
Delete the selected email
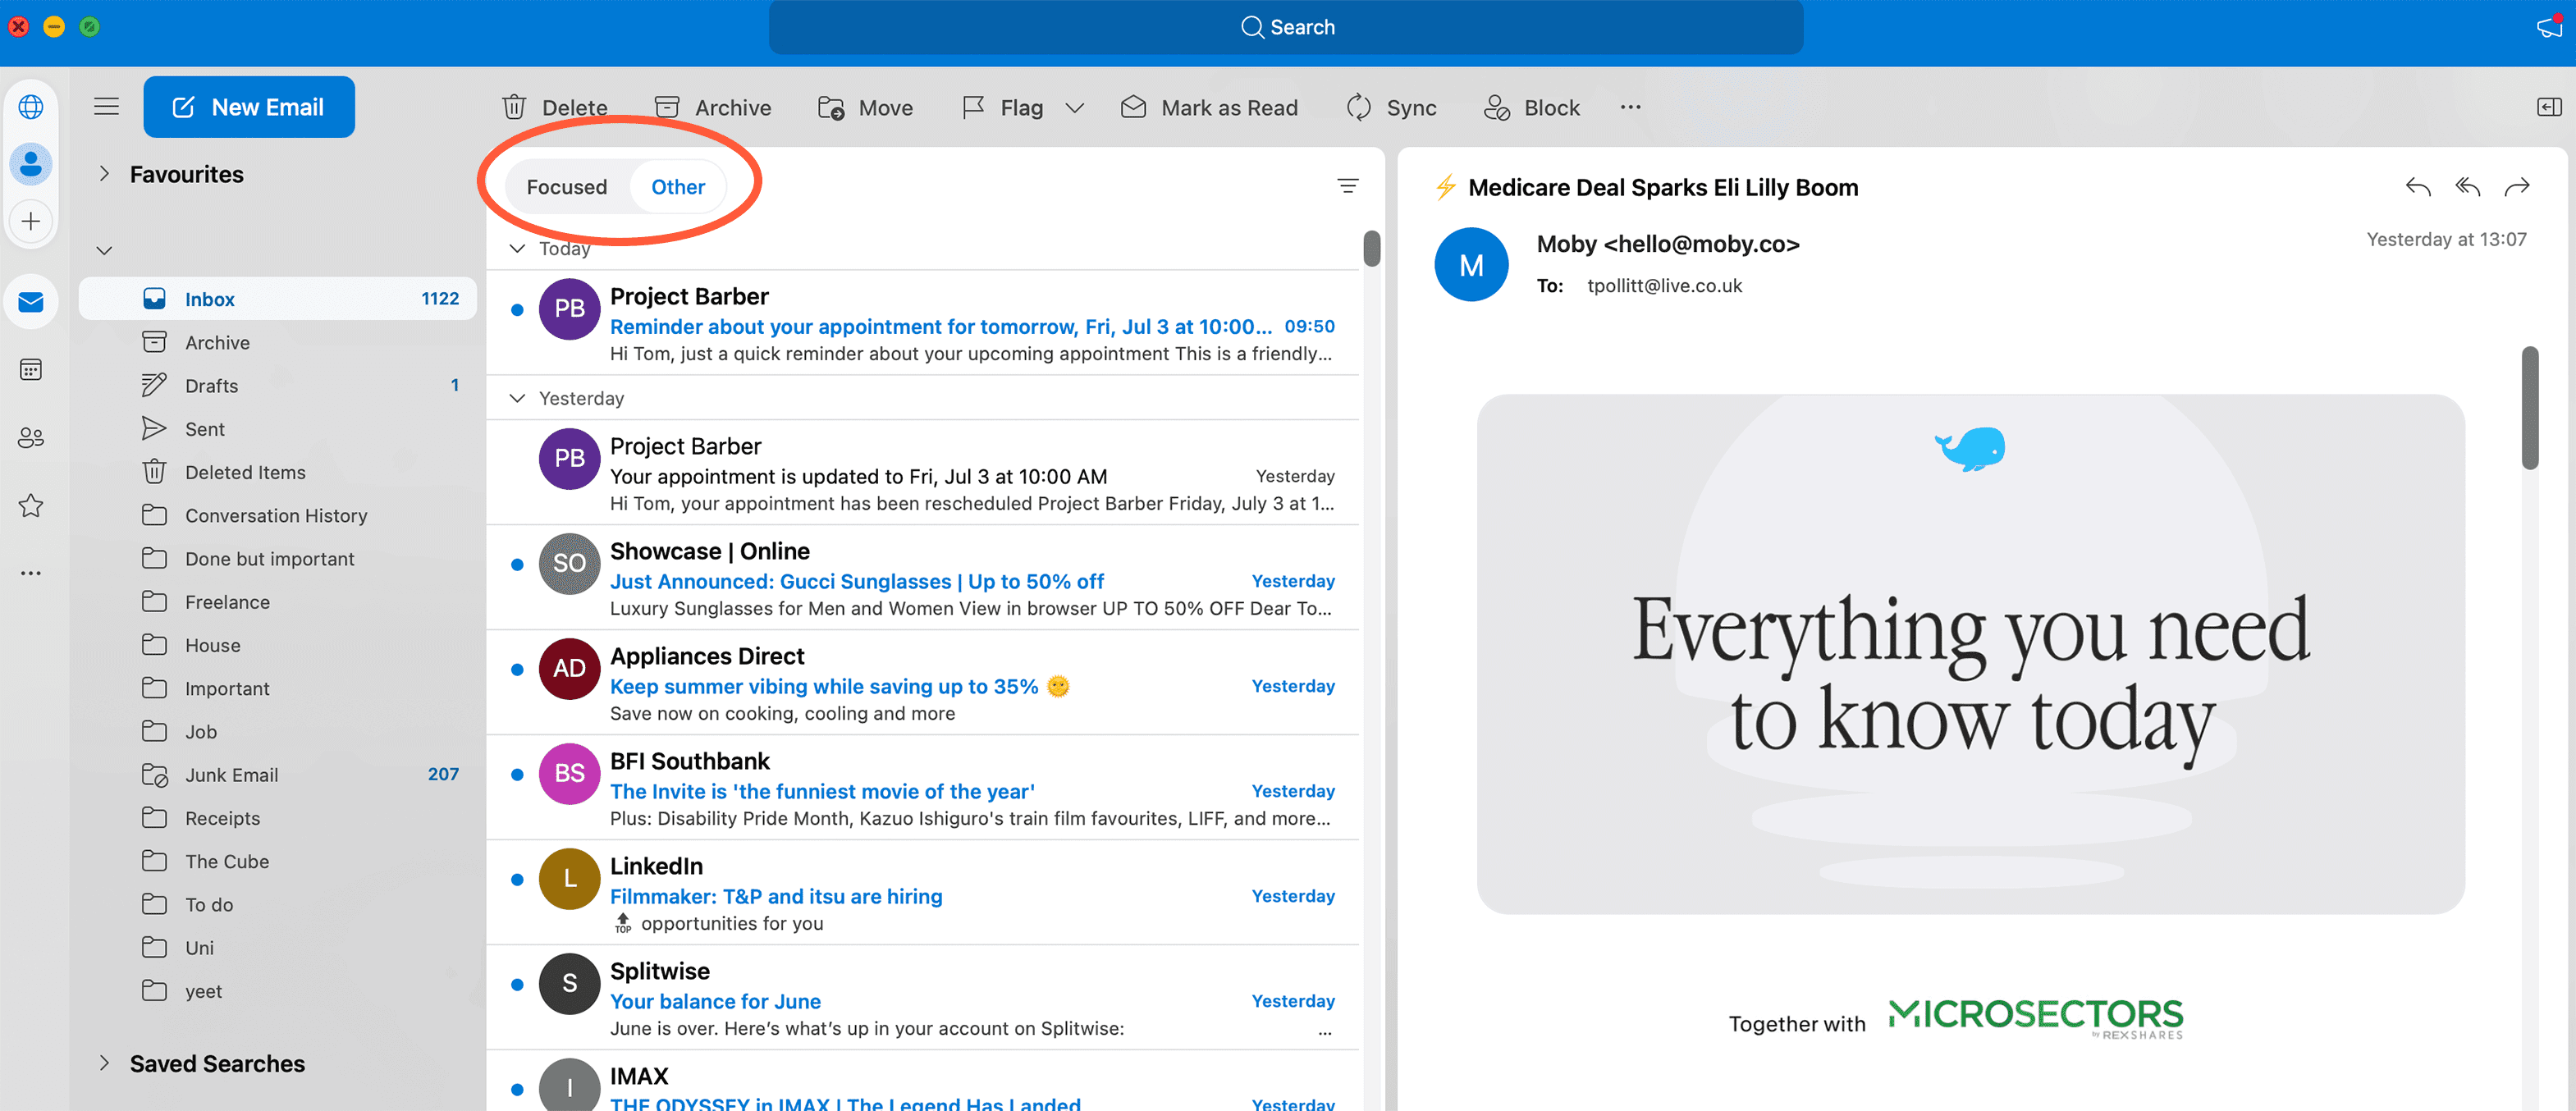tap(555, 107)
